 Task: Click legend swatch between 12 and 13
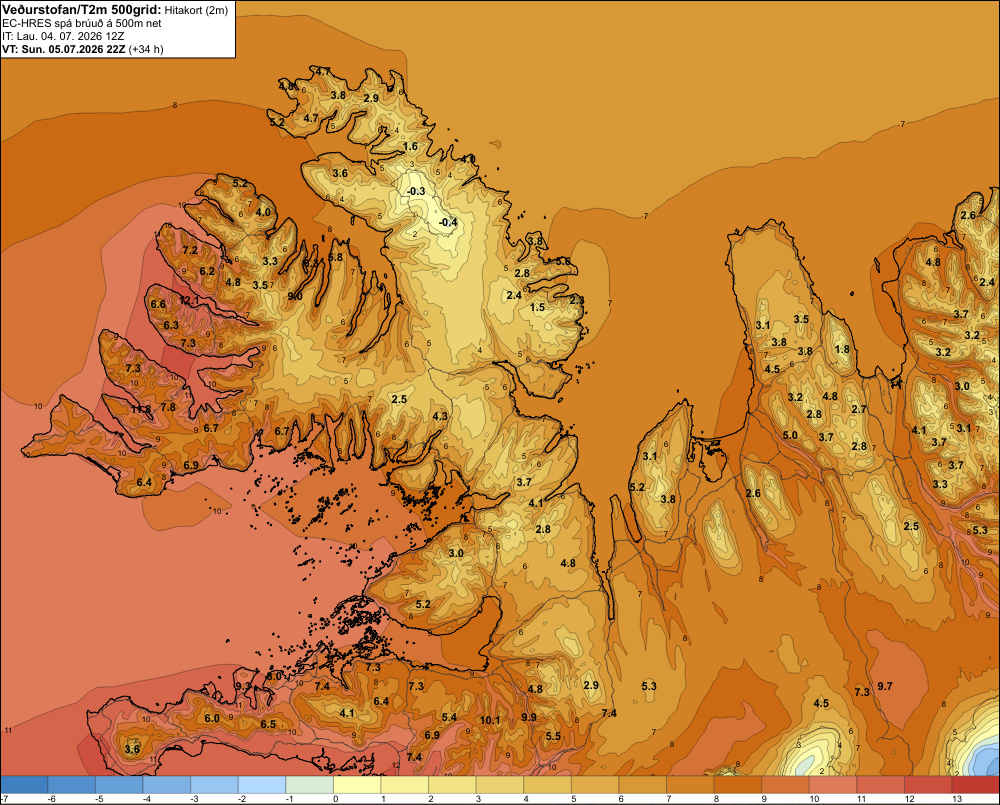coord(928,785)
